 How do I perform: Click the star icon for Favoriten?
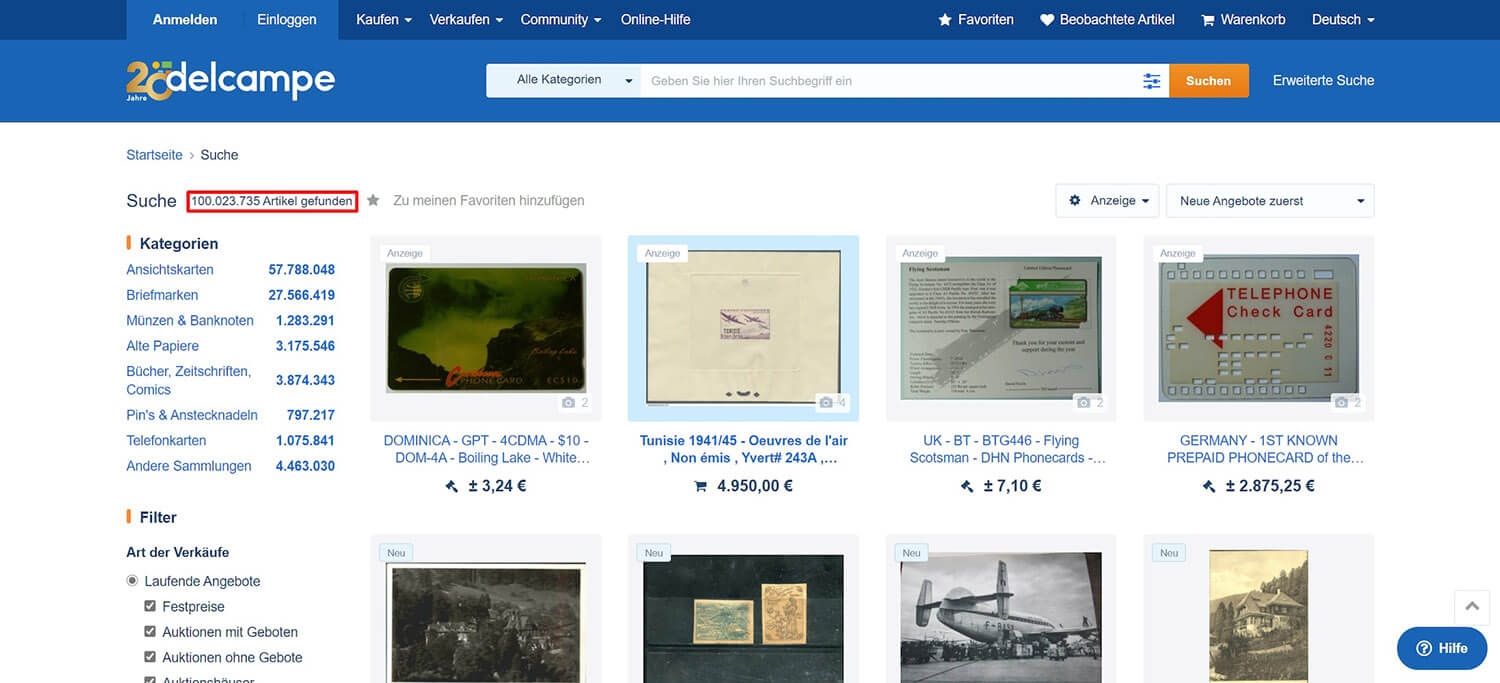click(944, 20)
